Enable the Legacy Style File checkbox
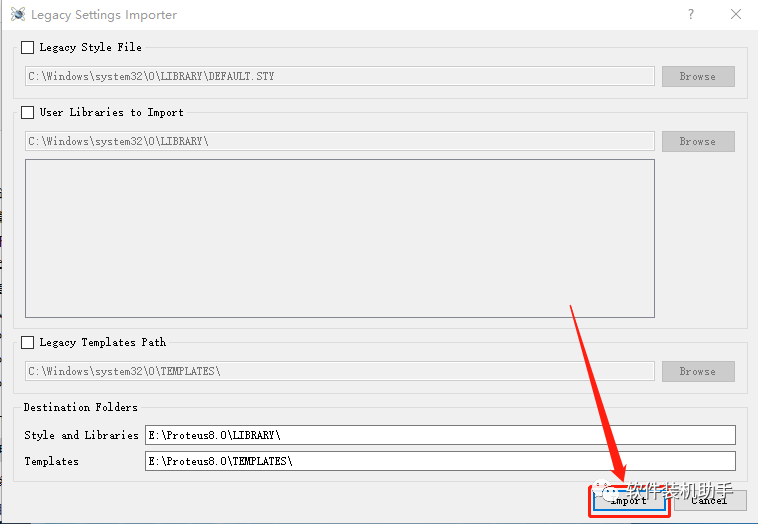This screenshot has height=524, width=758. point(28,47)
